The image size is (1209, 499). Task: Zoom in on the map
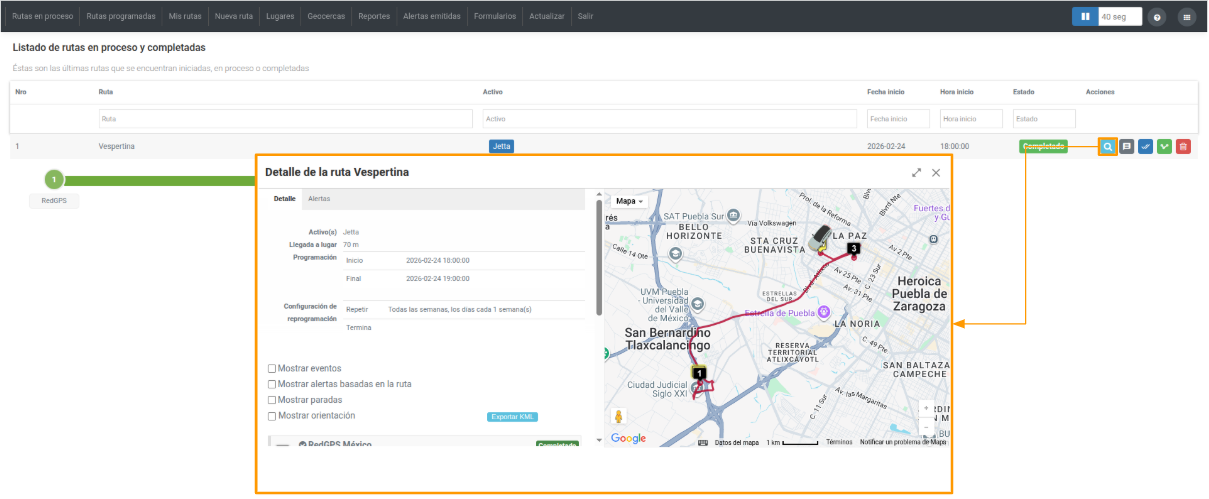[927, 408]
